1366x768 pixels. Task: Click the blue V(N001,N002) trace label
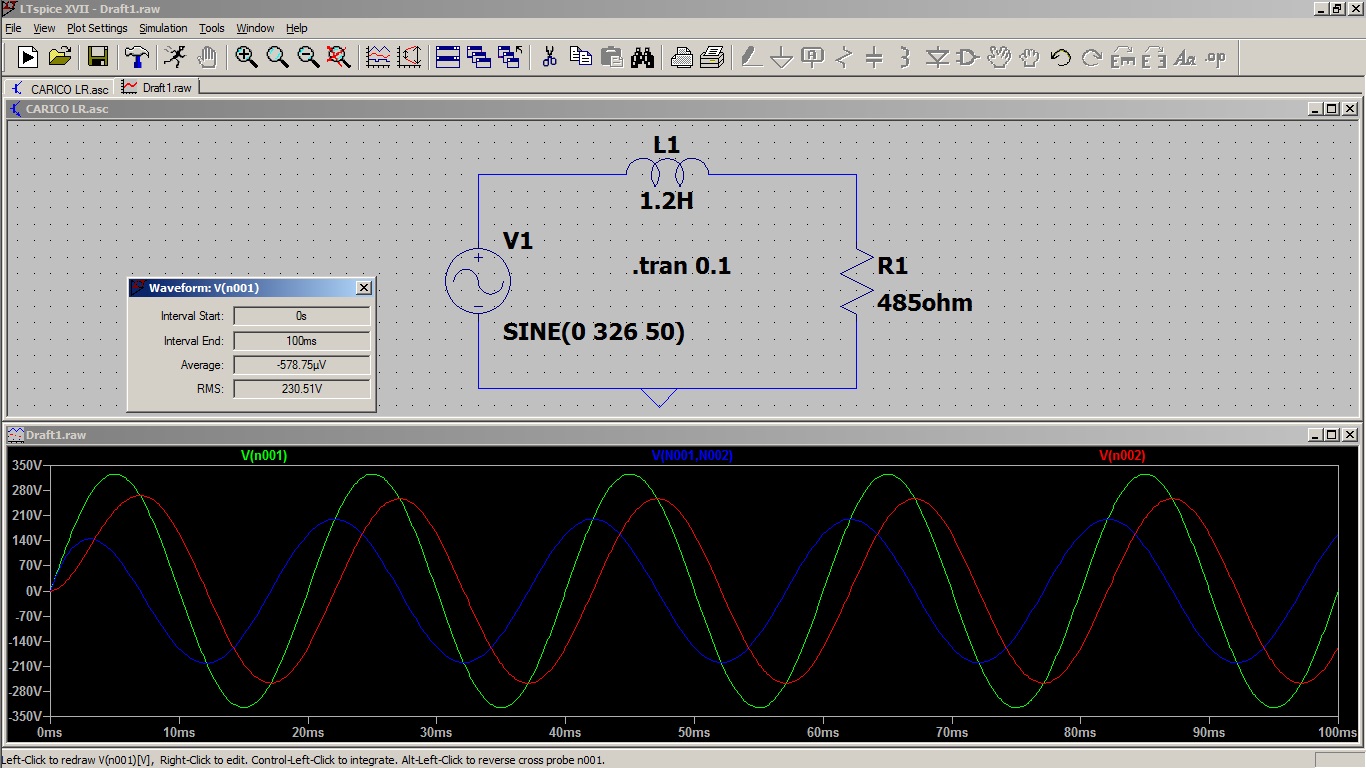point(692,456)
